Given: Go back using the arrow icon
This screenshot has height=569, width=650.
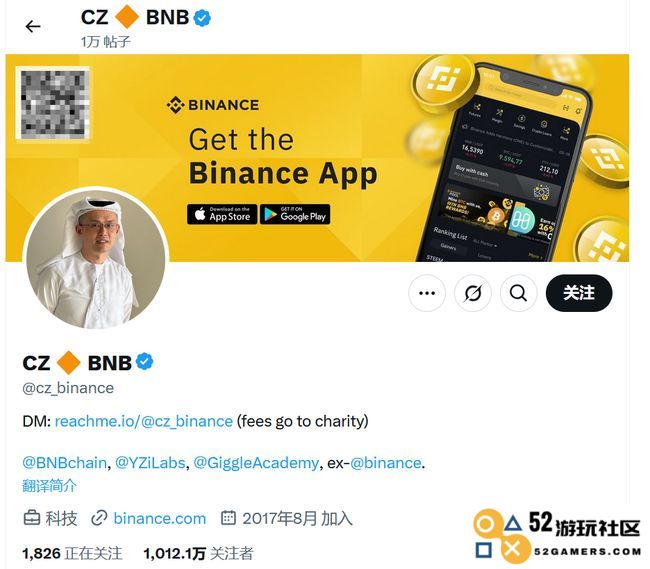Looking at the screenshot, I should [33, 27].
